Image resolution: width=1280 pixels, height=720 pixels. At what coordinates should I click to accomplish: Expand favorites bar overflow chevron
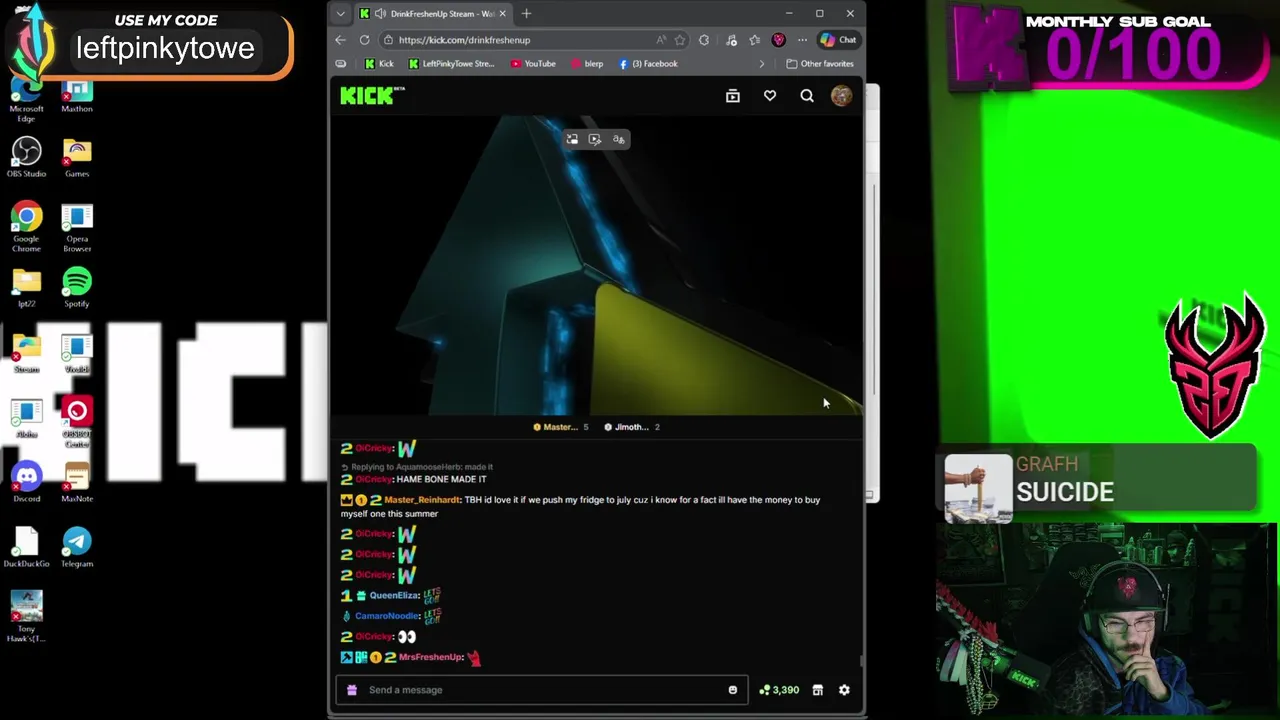(x=762, y=64)
